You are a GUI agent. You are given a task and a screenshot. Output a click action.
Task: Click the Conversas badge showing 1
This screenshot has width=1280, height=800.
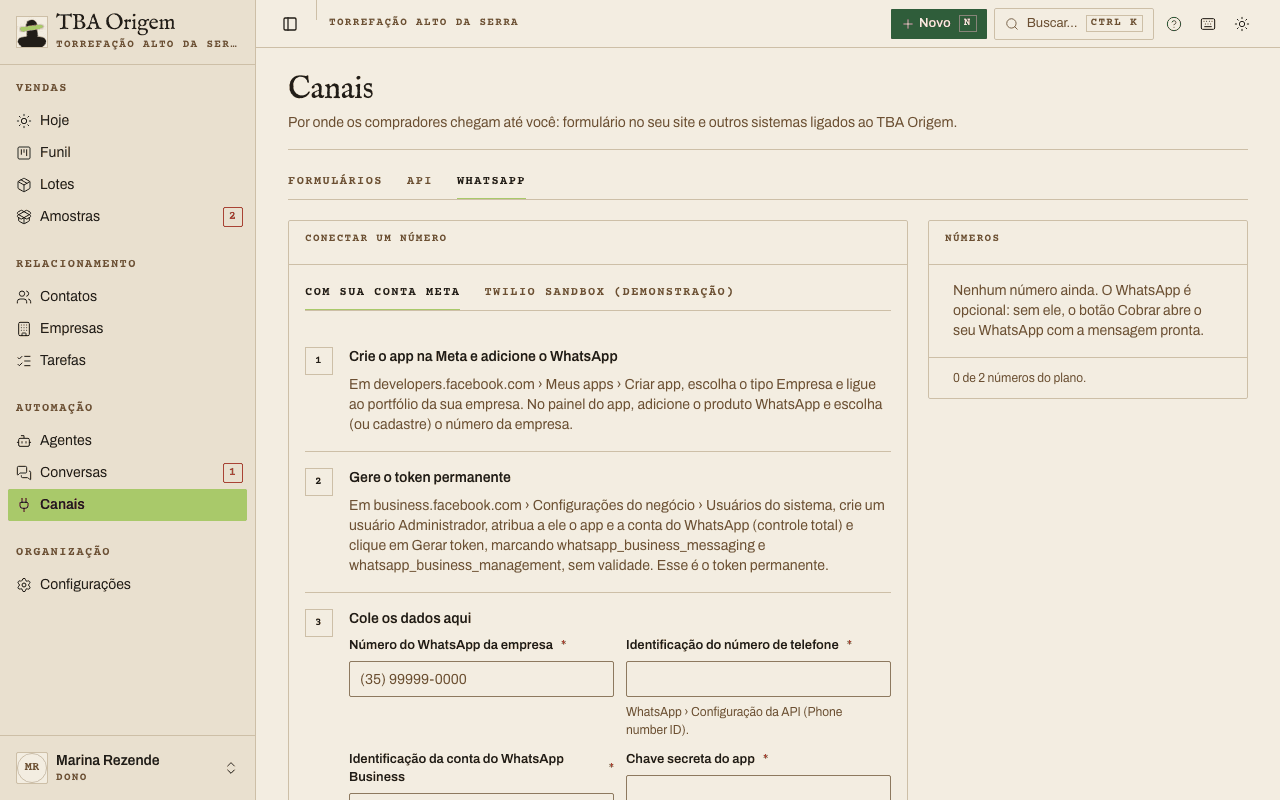[233, 472]
